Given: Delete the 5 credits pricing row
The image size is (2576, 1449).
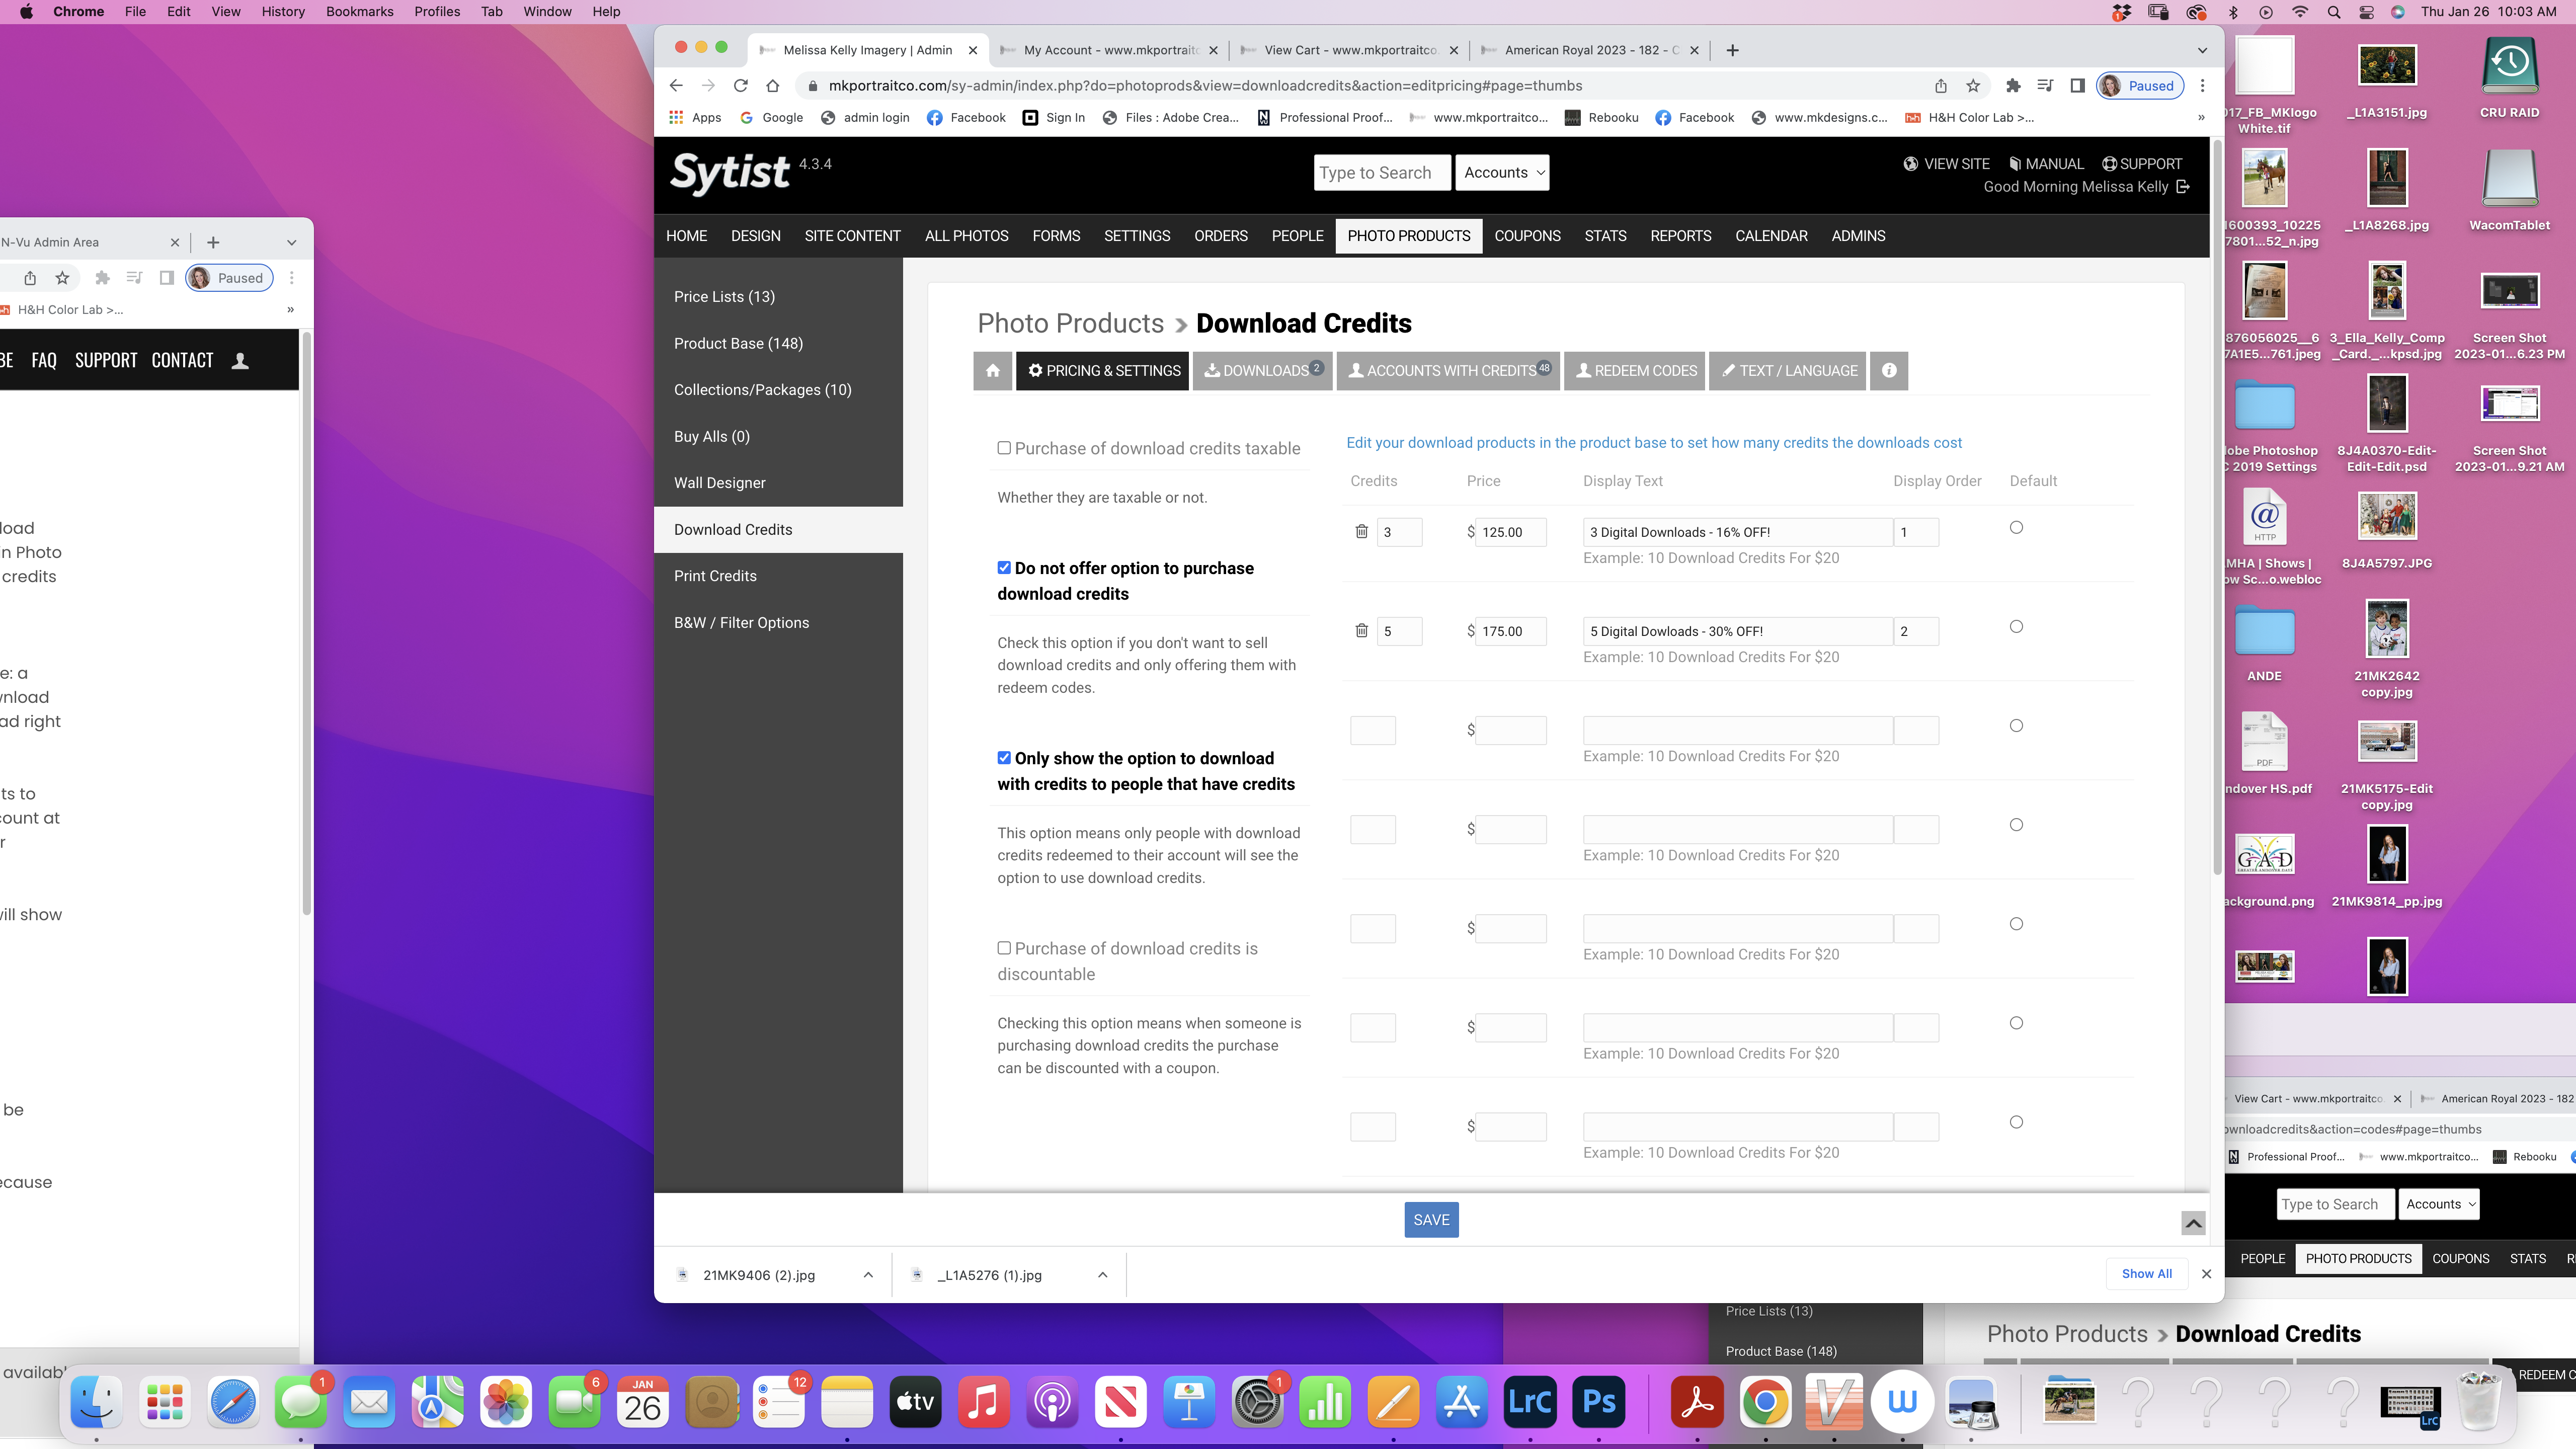Looking at the screenshot, I should point(1361,630).
